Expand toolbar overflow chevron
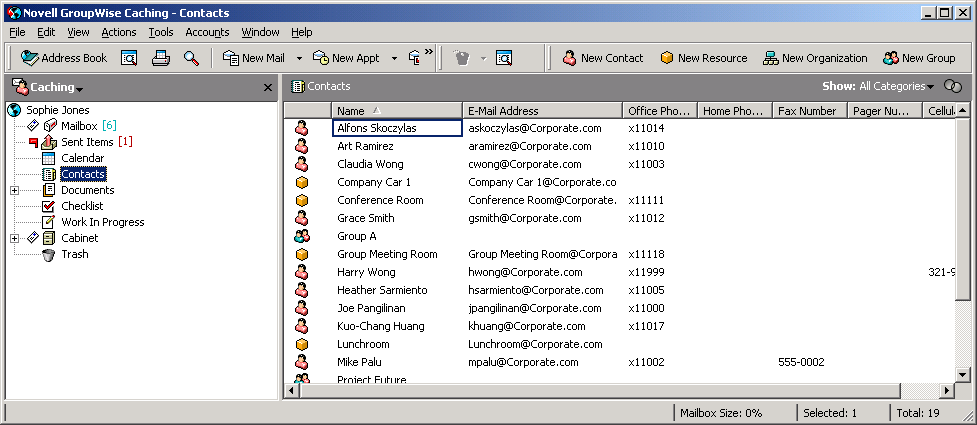This screenshot has height=425, width=977. 429,52
